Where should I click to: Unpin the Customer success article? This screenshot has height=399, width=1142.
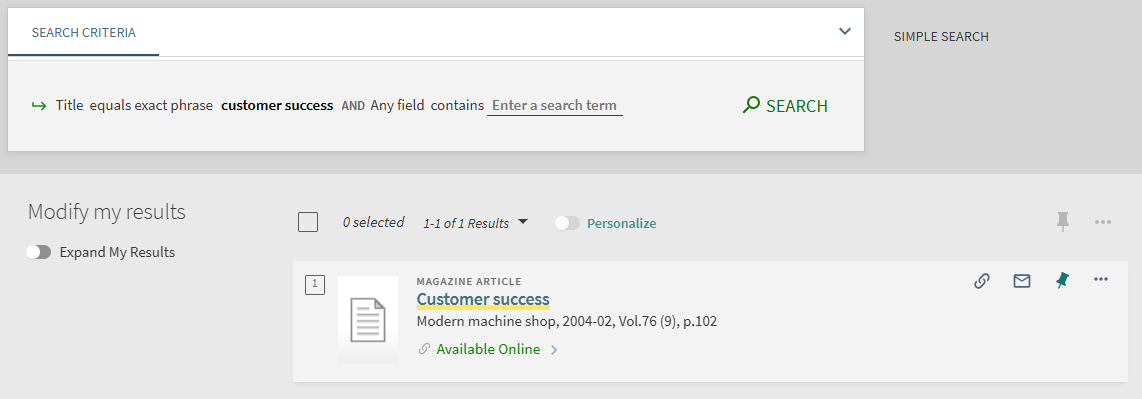[1063, 280]
